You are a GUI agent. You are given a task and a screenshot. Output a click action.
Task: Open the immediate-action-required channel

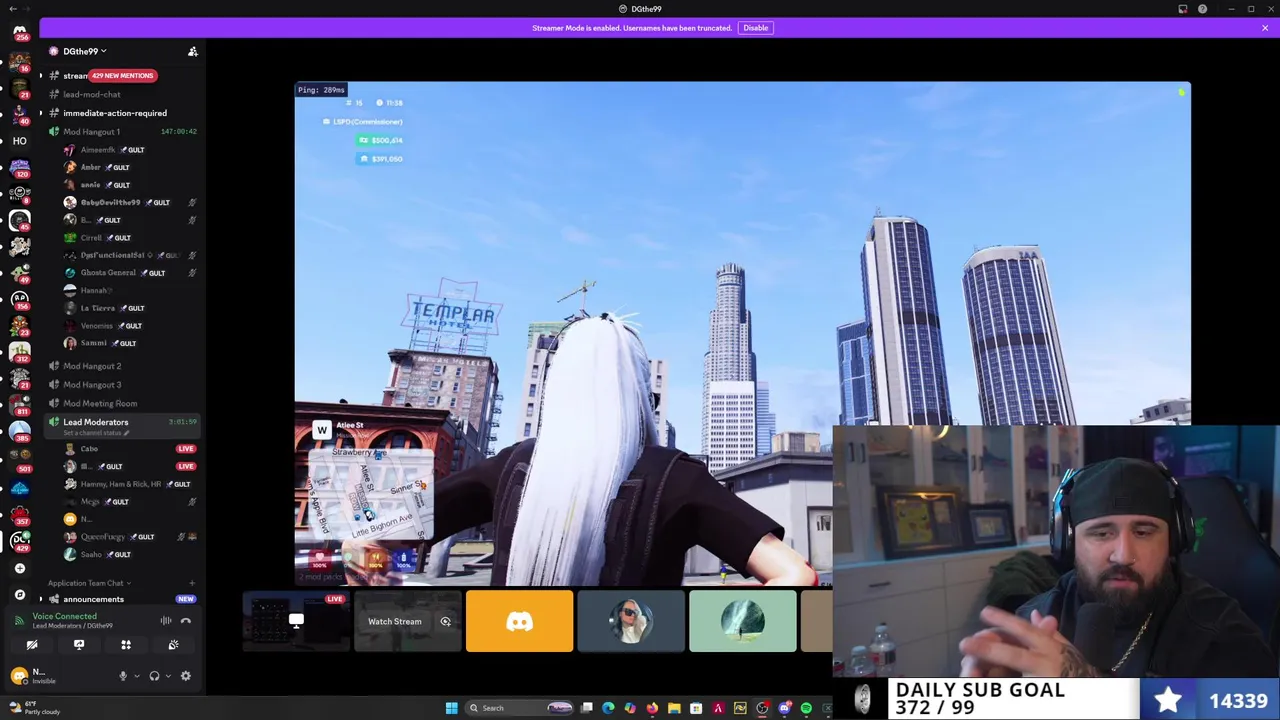pyautogui.click(x=115, y=113)
